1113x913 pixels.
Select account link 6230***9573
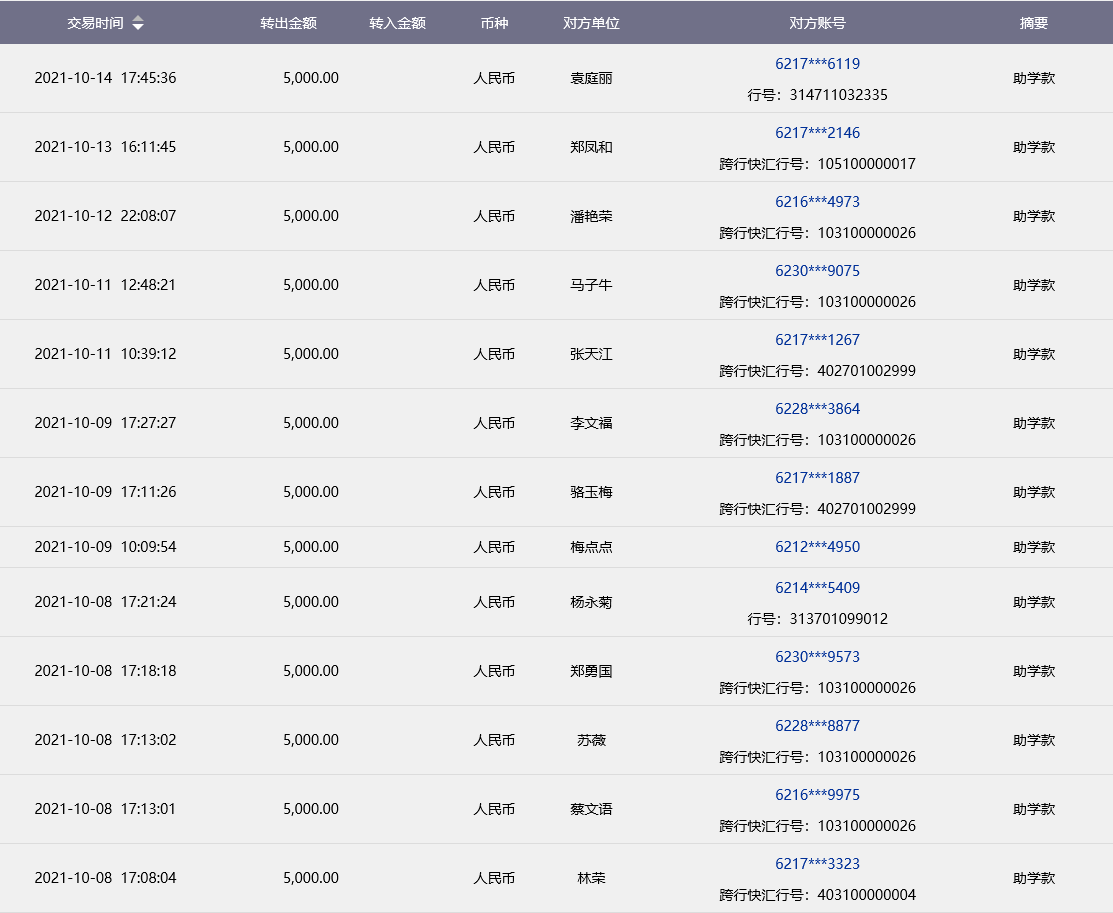click(817, 657)
